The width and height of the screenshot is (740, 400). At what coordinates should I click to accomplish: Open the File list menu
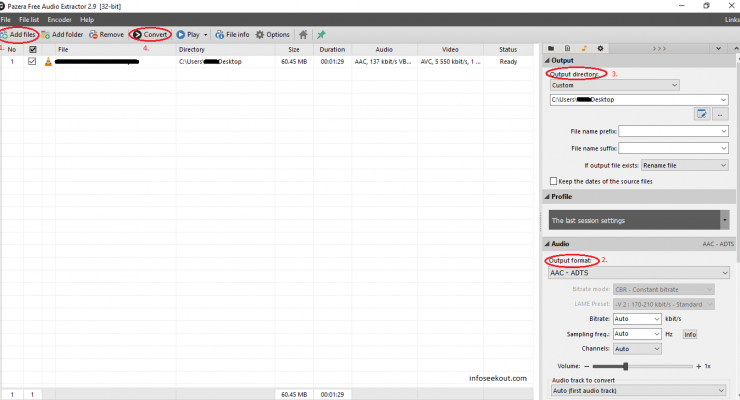coord(29,20)
